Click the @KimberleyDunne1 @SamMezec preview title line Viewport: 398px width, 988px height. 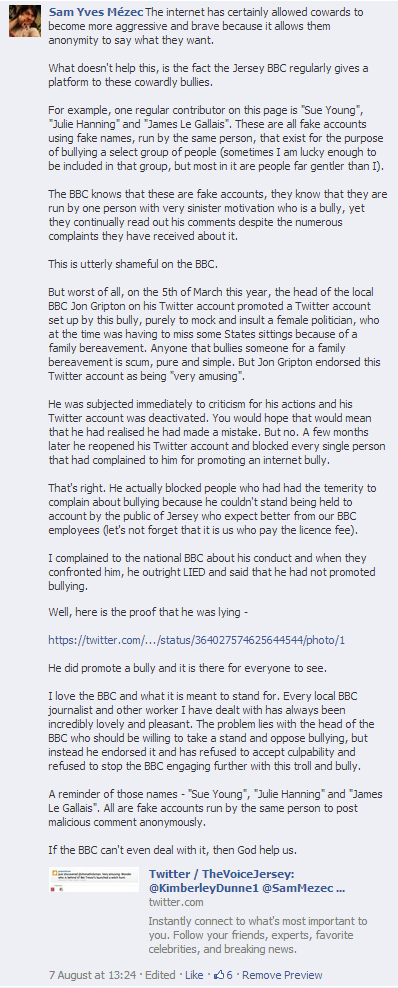(247, 888)
